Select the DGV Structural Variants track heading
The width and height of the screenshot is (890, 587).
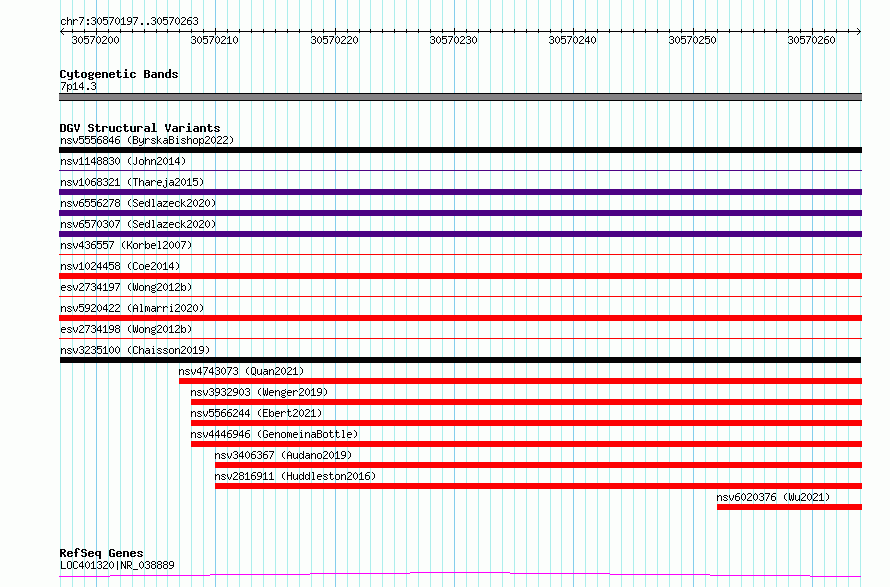coord(140,128)
